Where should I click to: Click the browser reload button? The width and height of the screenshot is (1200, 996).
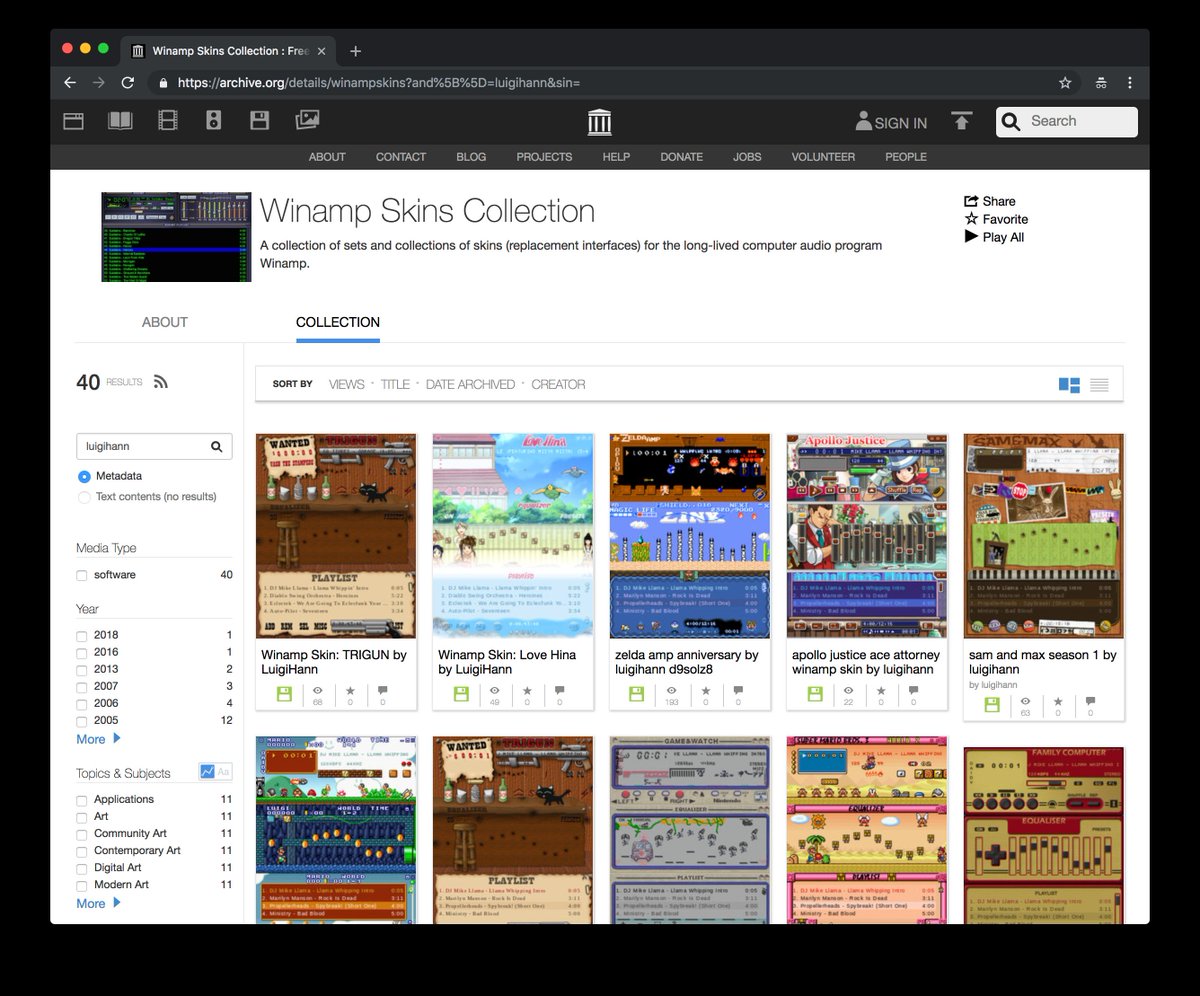127,83
